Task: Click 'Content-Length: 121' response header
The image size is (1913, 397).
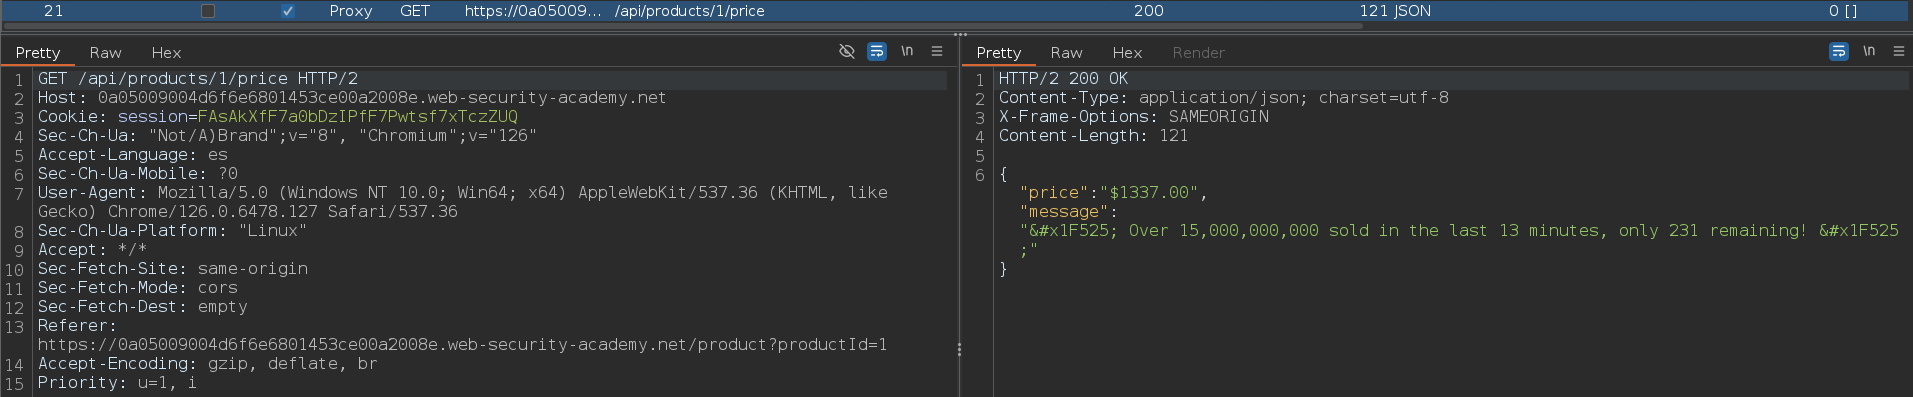Action: [x=1094, y=136]
